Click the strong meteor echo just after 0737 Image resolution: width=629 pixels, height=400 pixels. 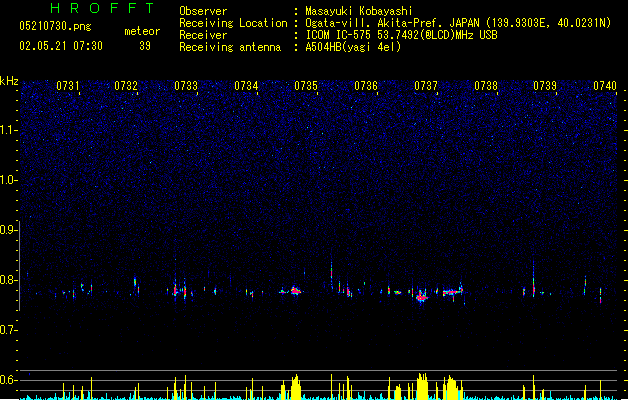(422, 298)
